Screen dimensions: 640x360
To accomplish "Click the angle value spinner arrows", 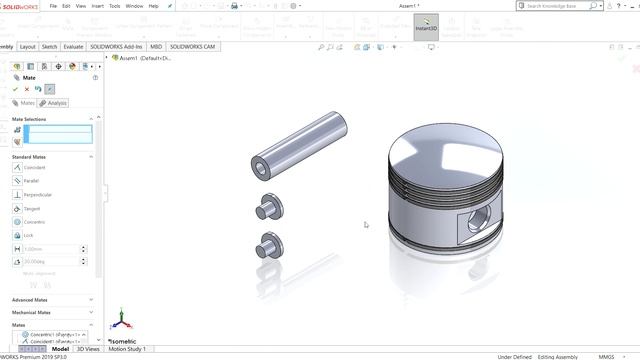I will [x=84, y=262].
